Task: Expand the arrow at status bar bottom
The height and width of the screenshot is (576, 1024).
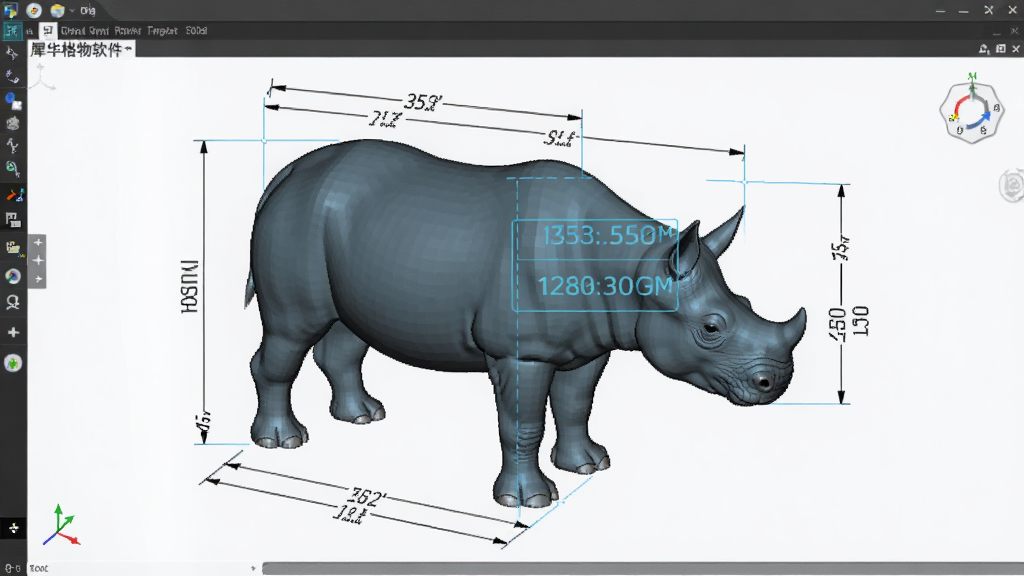Action: pos(253,568)
